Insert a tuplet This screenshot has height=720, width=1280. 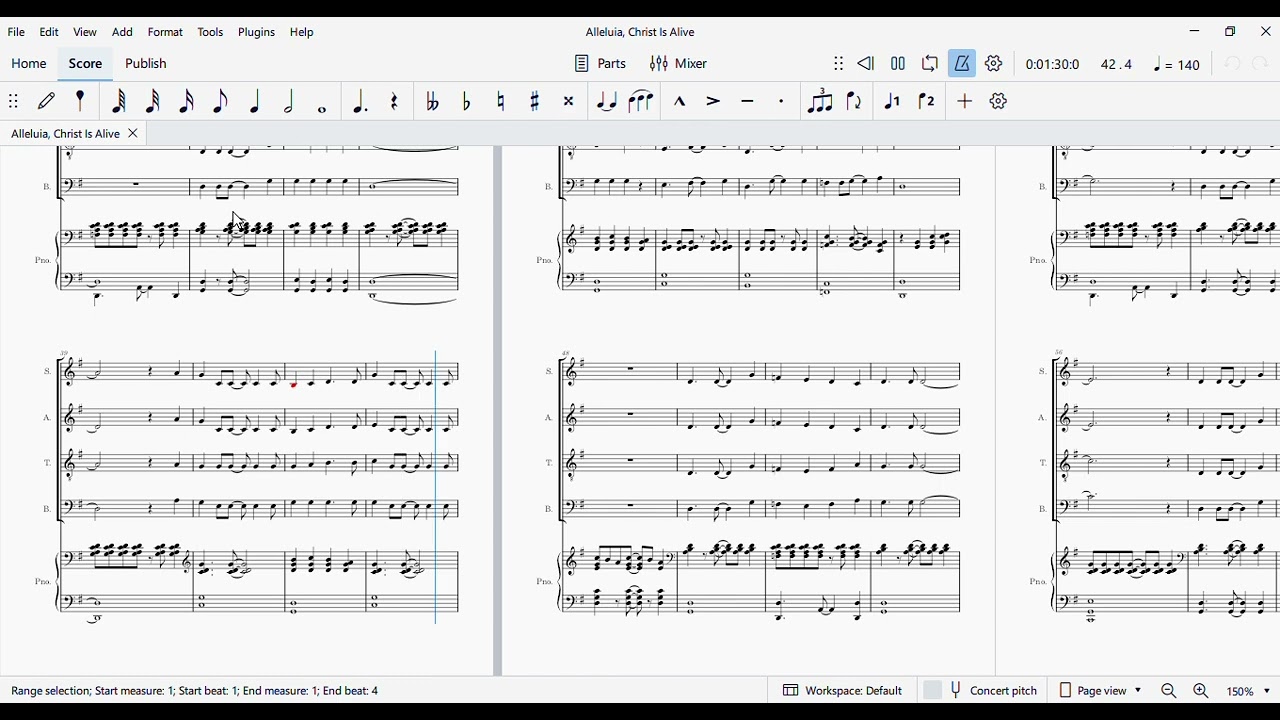tap(820, 101)
